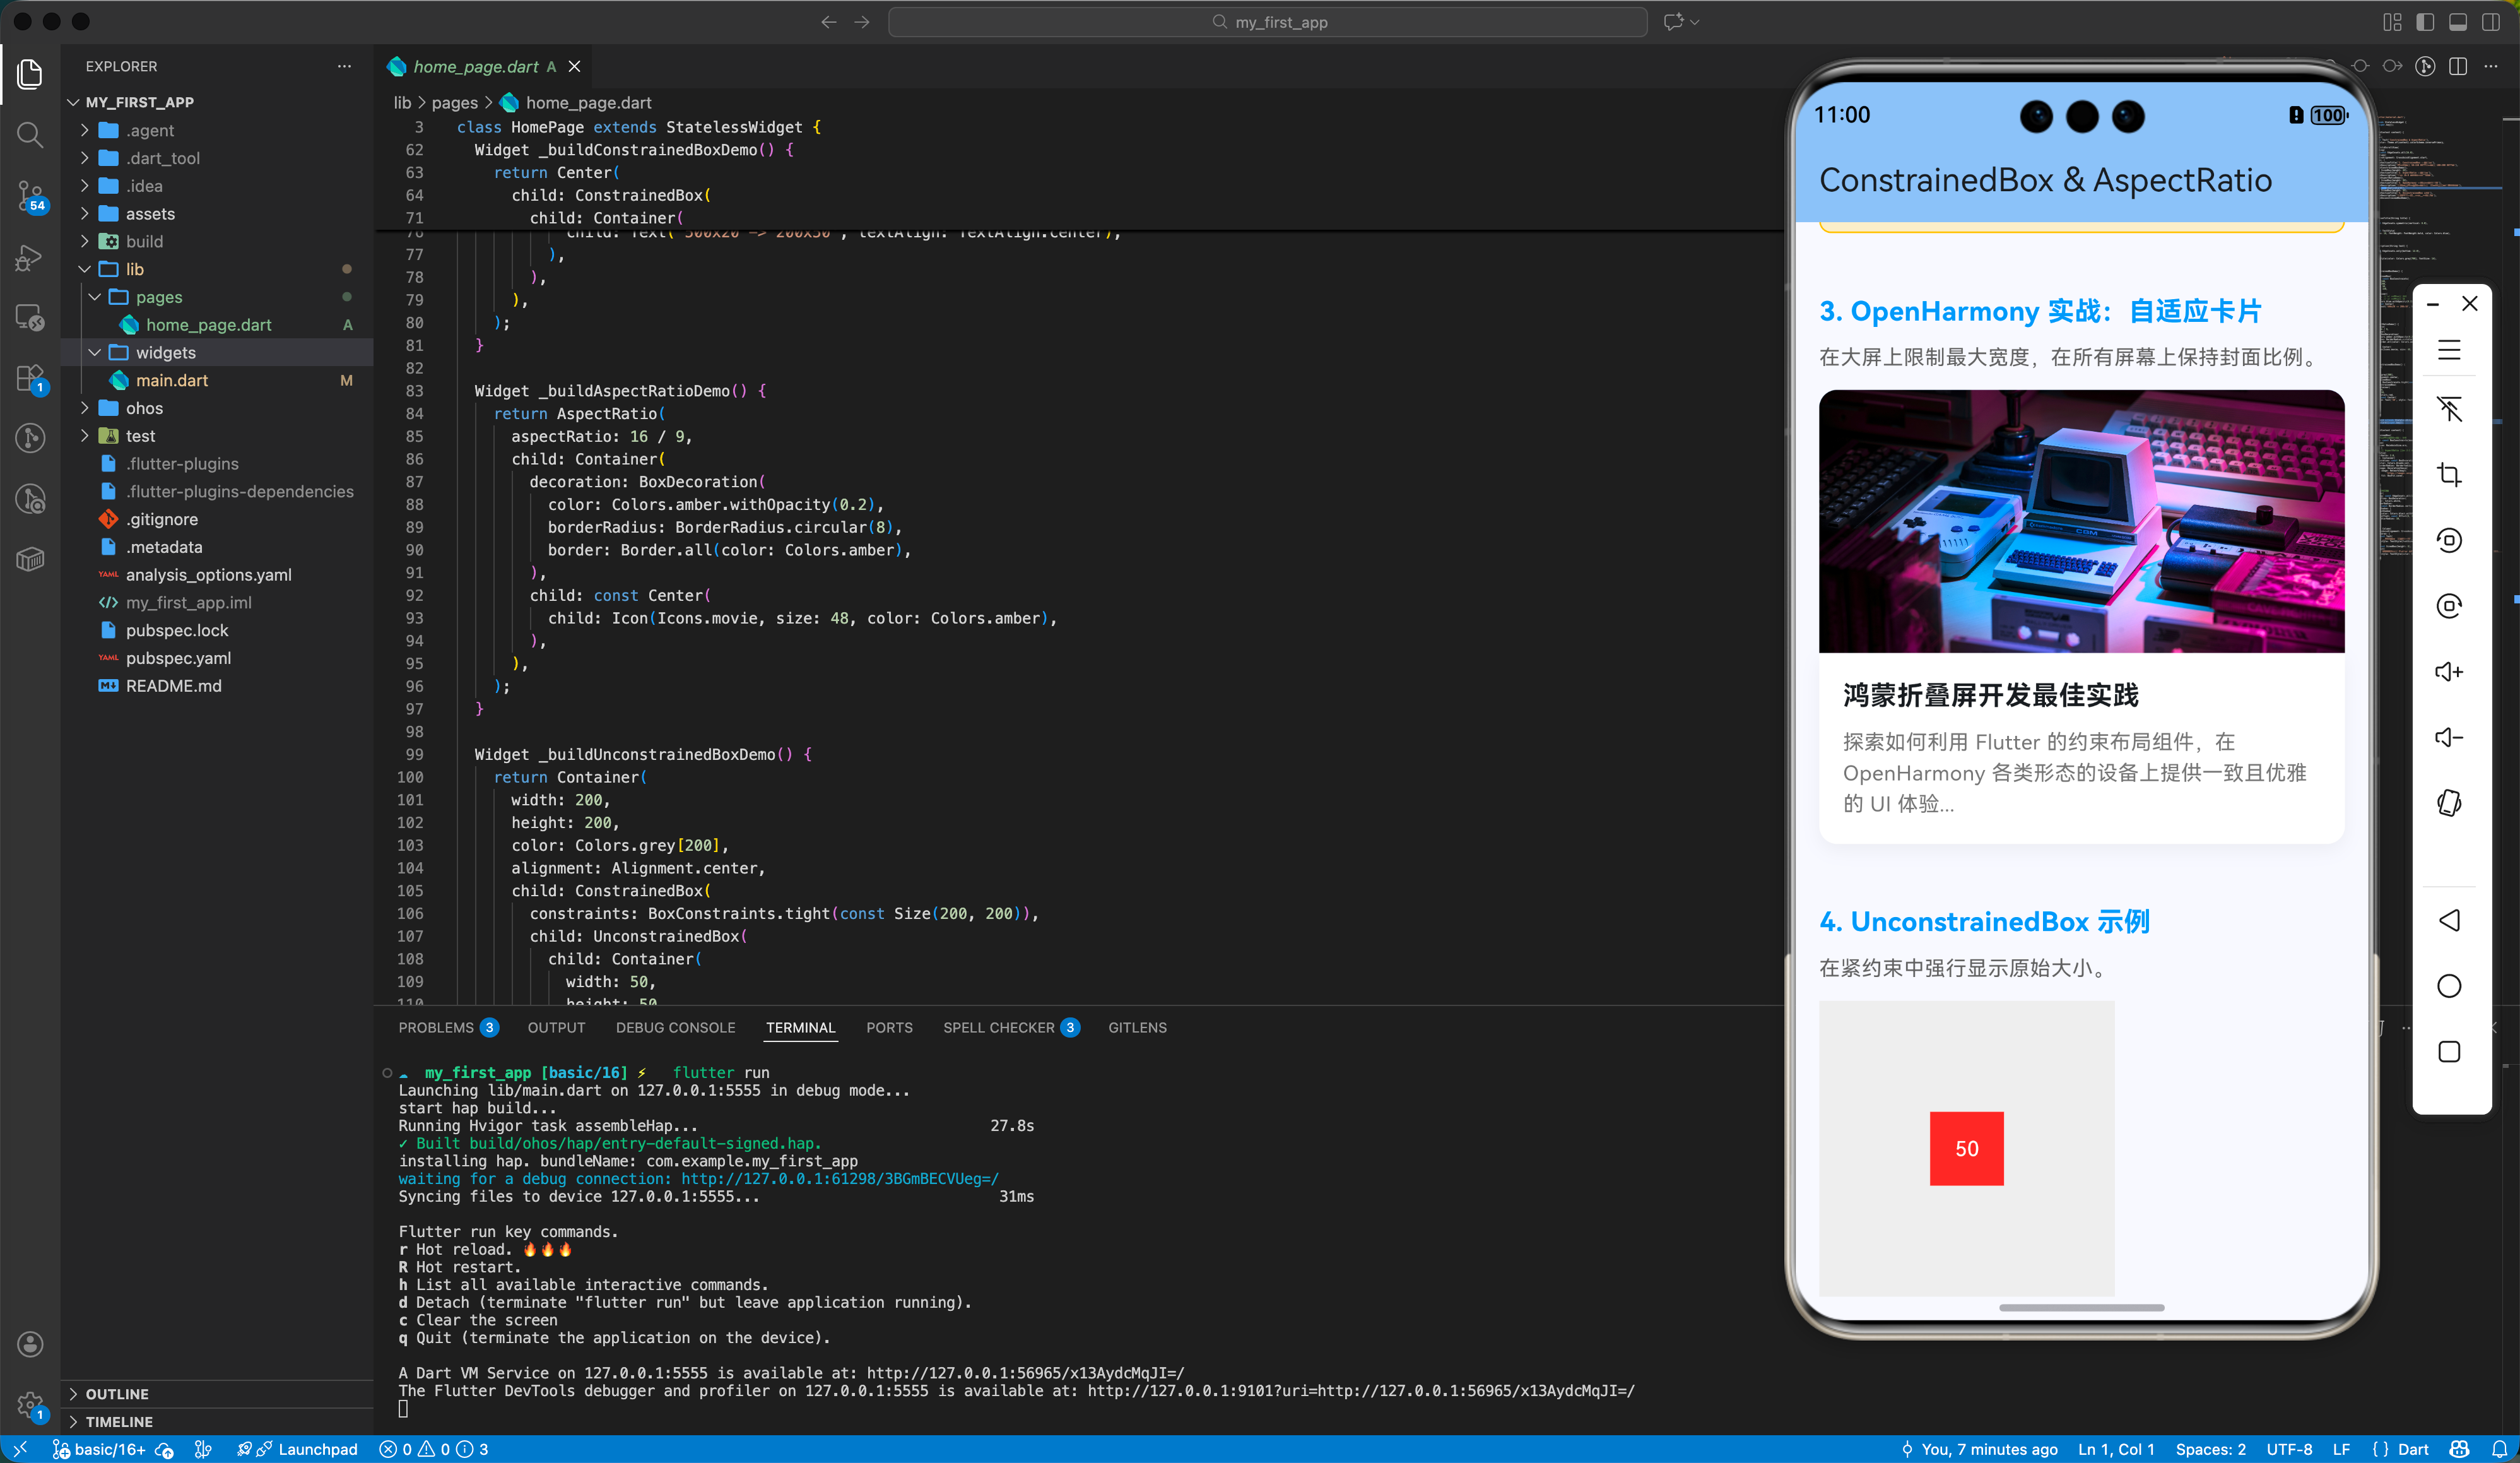Open the Search view in activity bar
This screenshot has width=2520, height=1463.
30,134
